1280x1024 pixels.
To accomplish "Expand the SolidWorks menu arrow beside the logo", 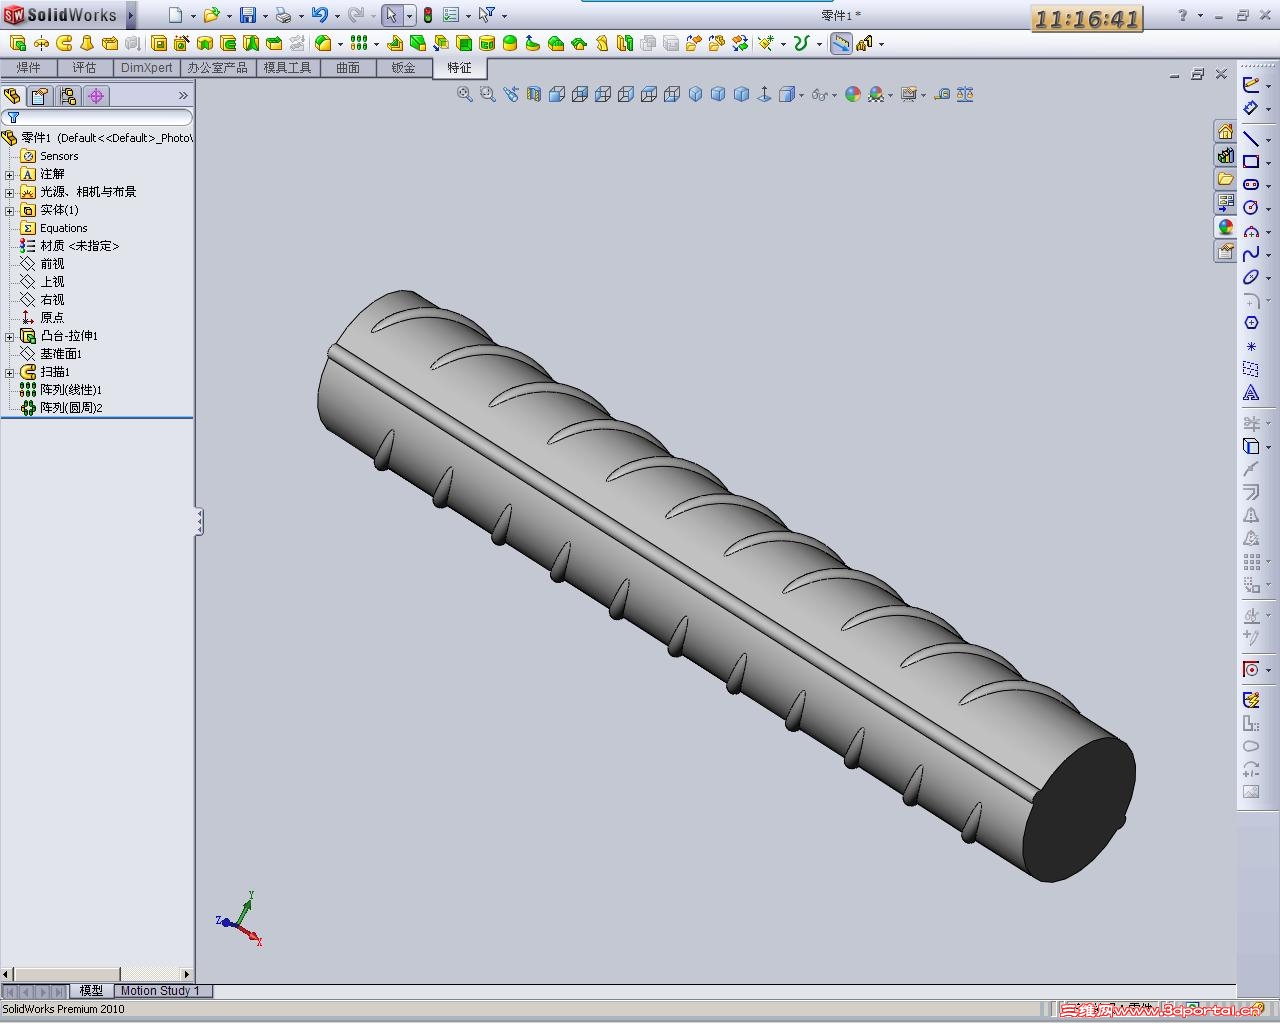I will tap(130, 15).
